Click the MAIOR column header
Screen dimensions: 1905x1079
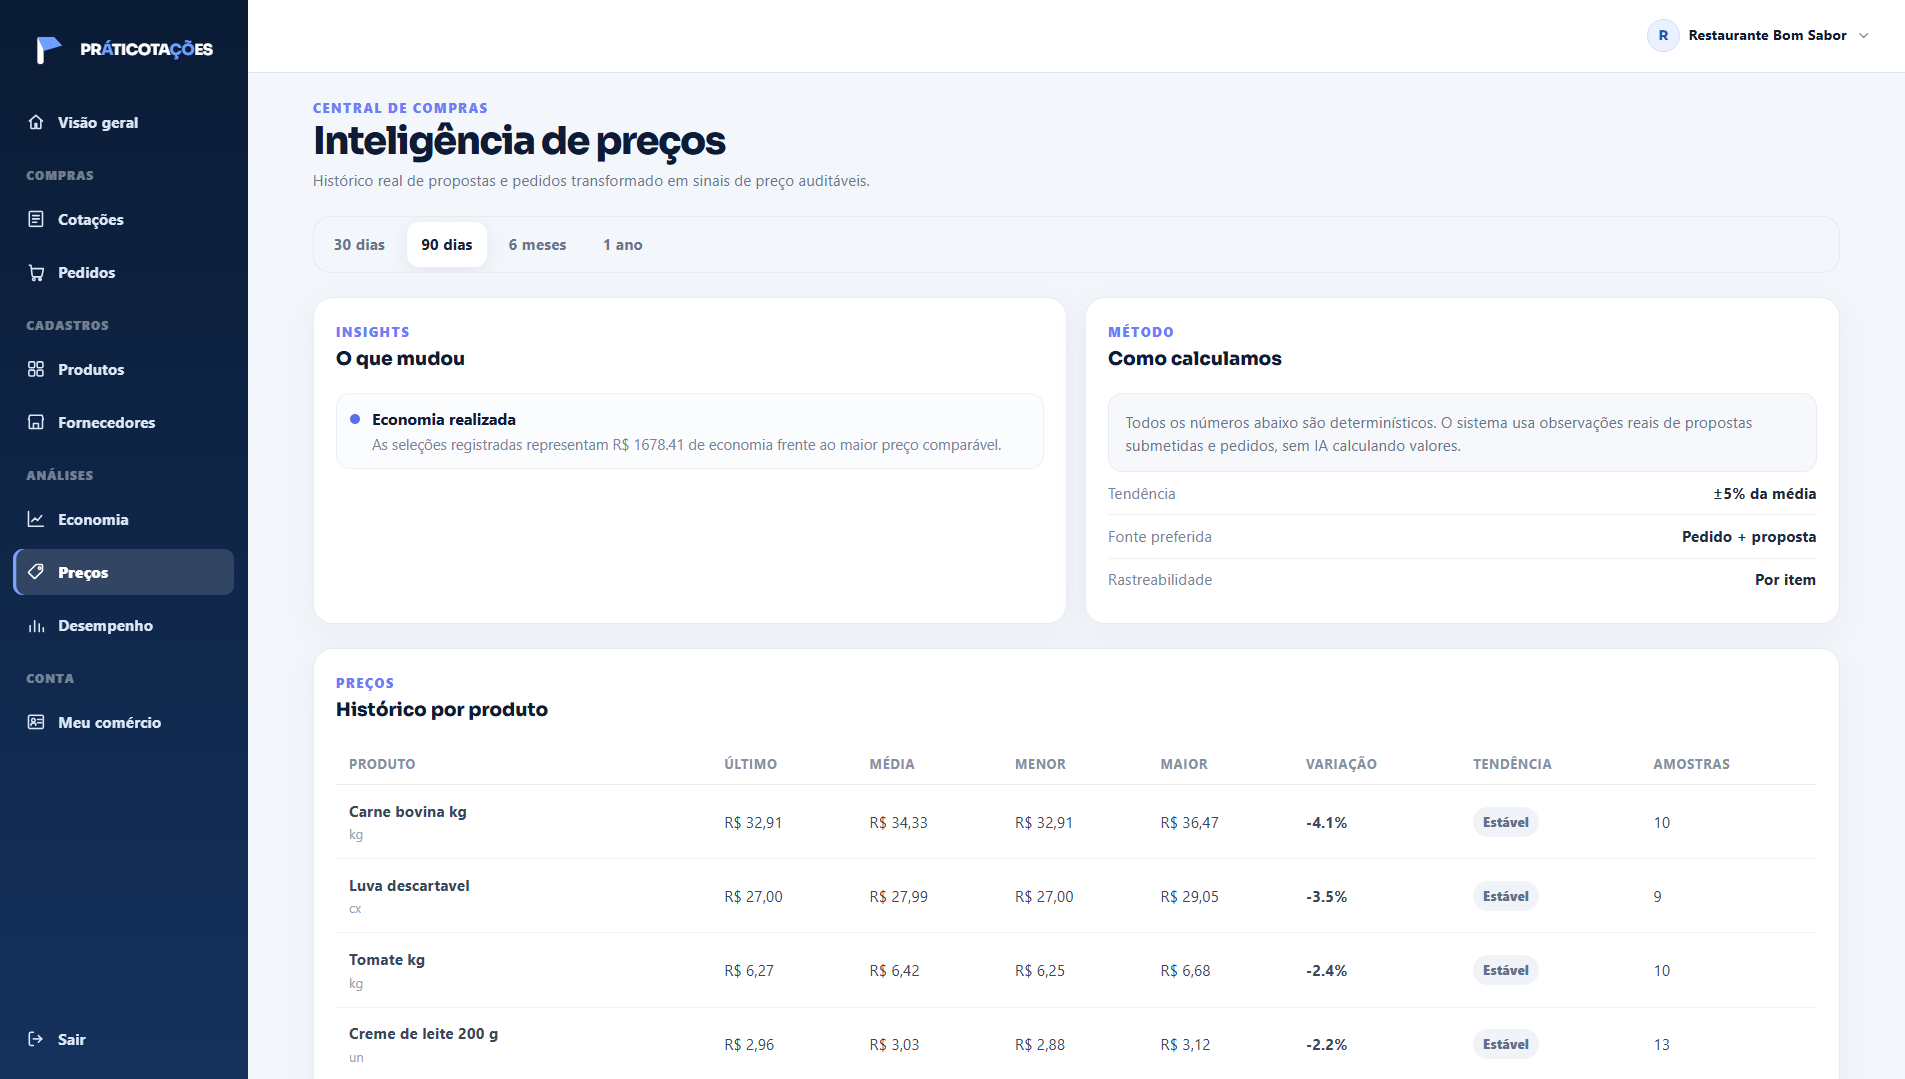1184,764
